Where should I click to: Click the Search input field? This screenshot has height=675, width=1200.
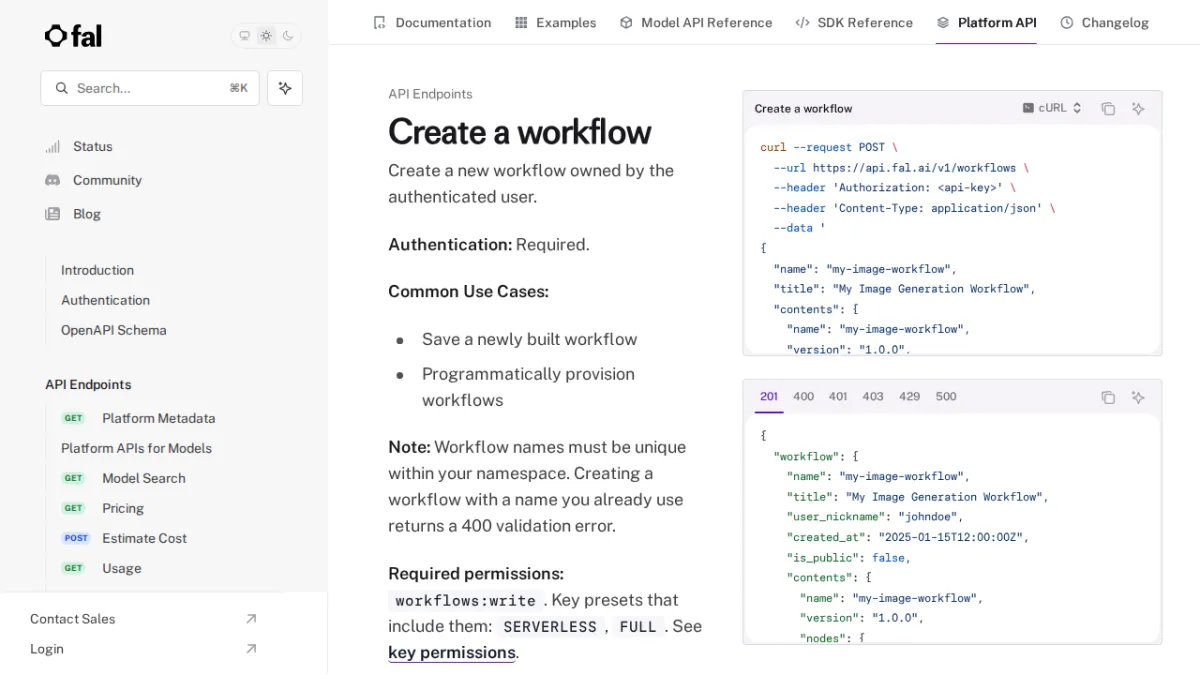(x=150, y=88)
